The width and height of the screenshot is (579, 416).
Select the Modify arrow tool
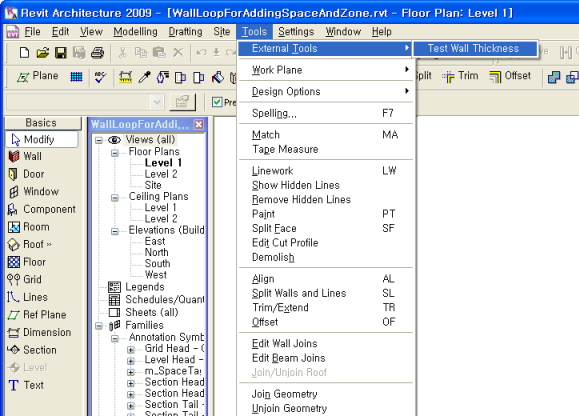[42, 140]
